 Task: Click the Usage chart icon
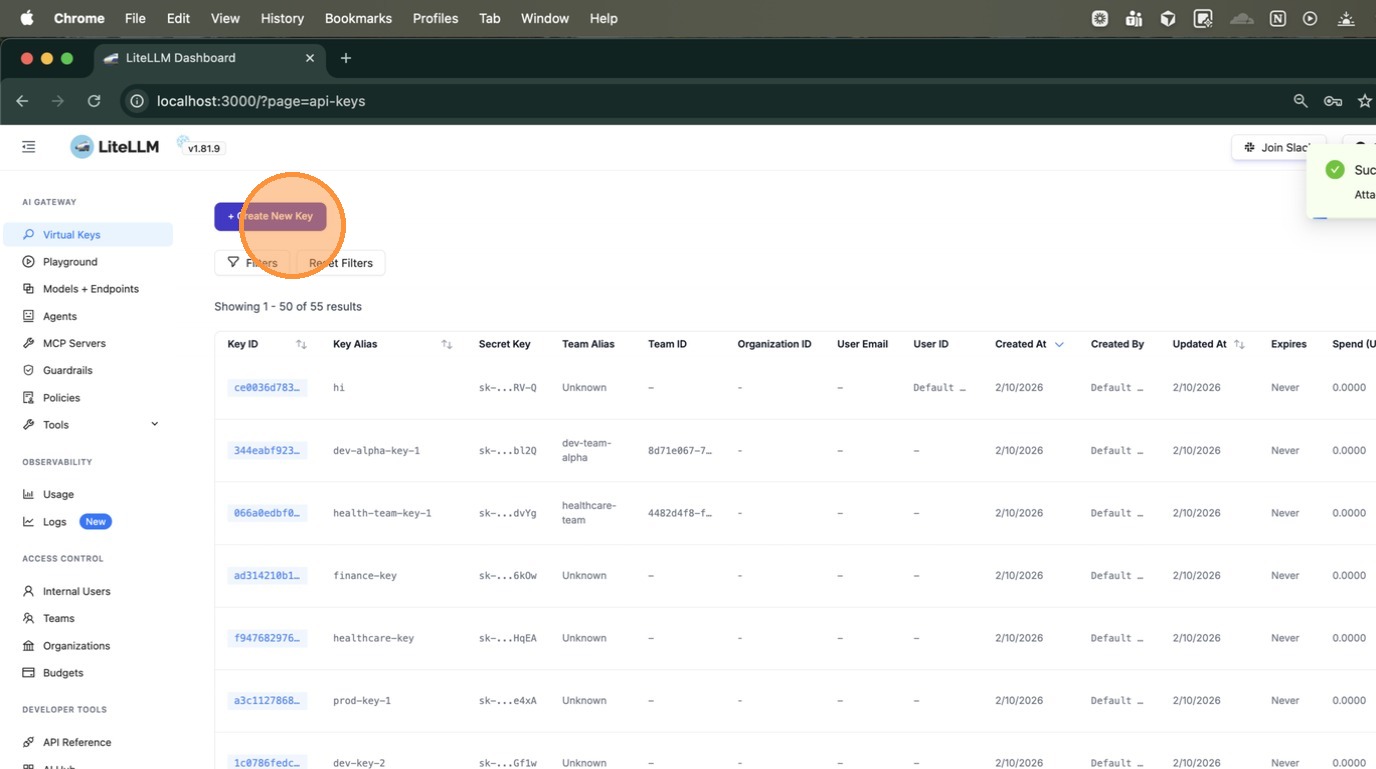[29, 494]
